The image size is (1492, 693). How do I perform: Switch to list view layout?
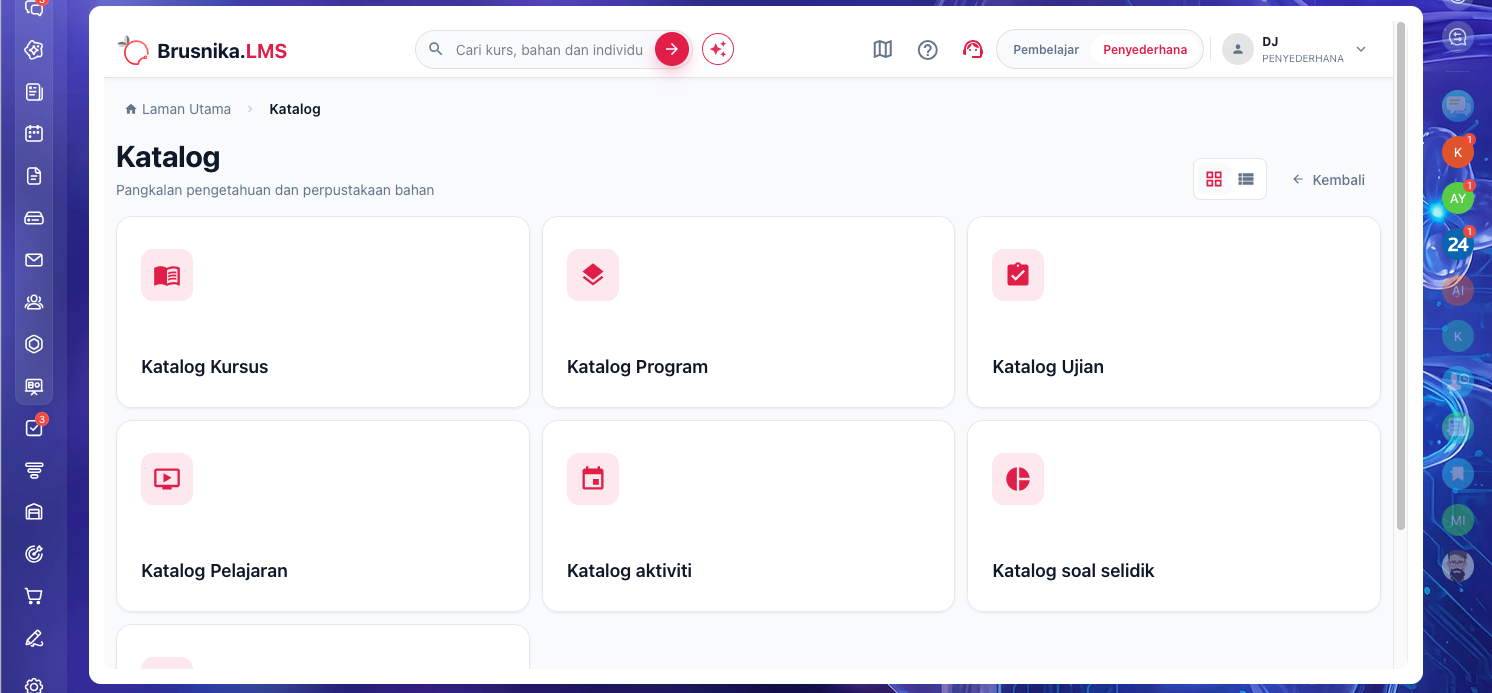pyautogui.click(x=1246, y=179)
